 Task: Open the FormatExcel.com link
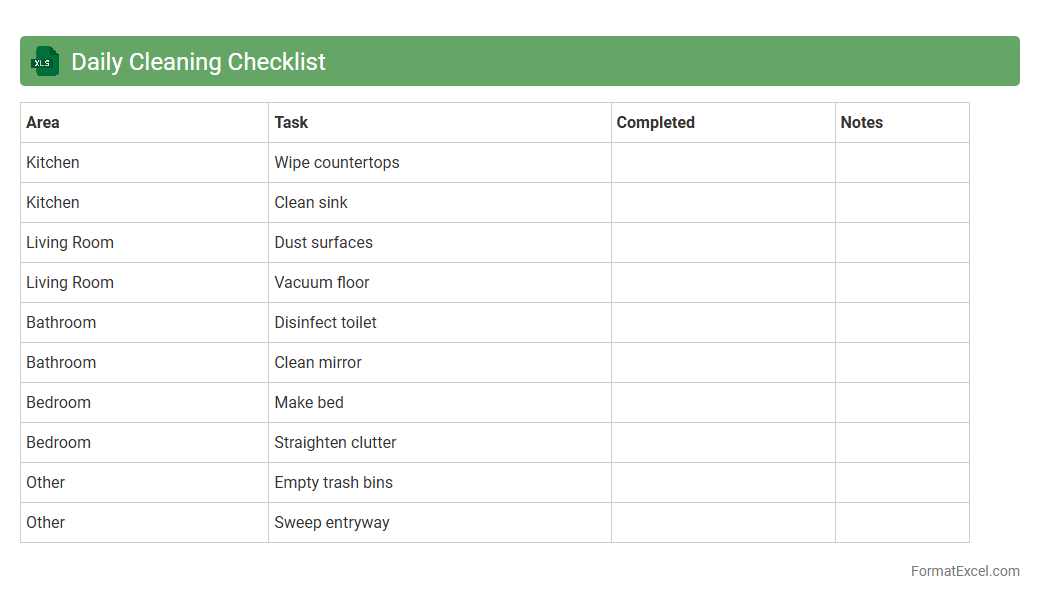pos(964,571)
